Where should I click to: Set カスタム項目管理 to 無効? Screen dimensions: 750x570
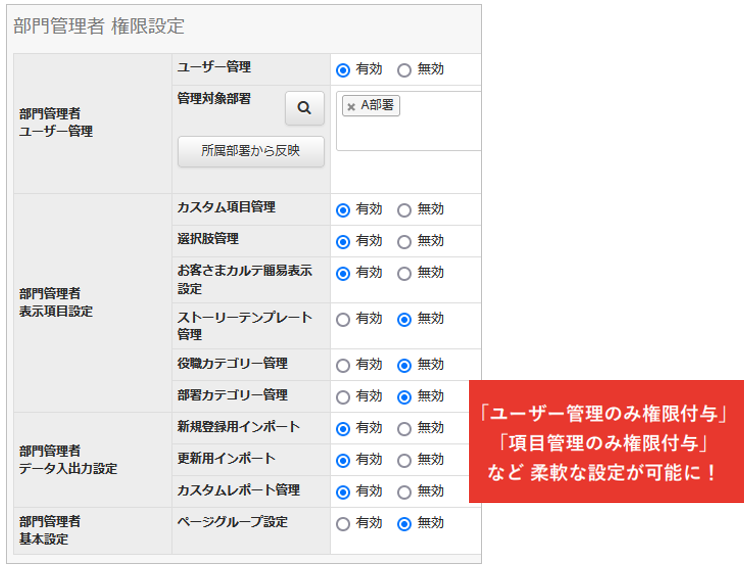click(x=404, y=210)
